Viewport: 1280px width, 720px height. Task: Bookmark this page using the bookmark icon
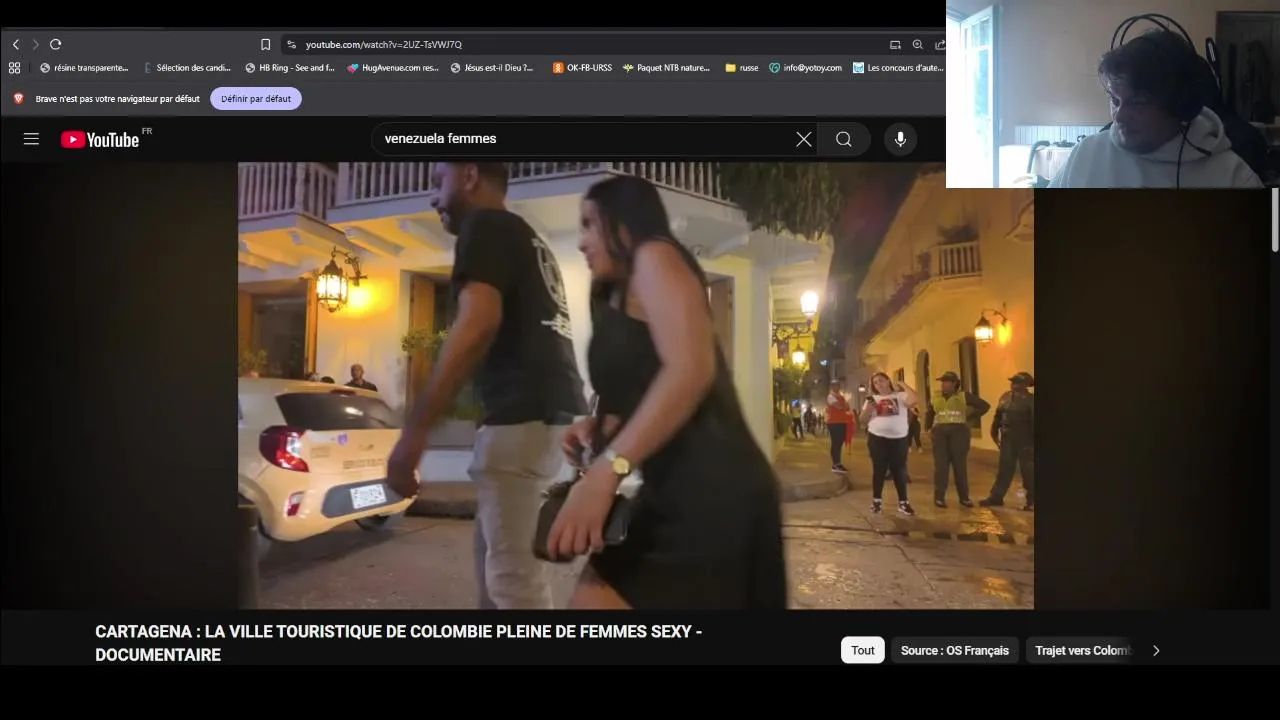(265, 44)
